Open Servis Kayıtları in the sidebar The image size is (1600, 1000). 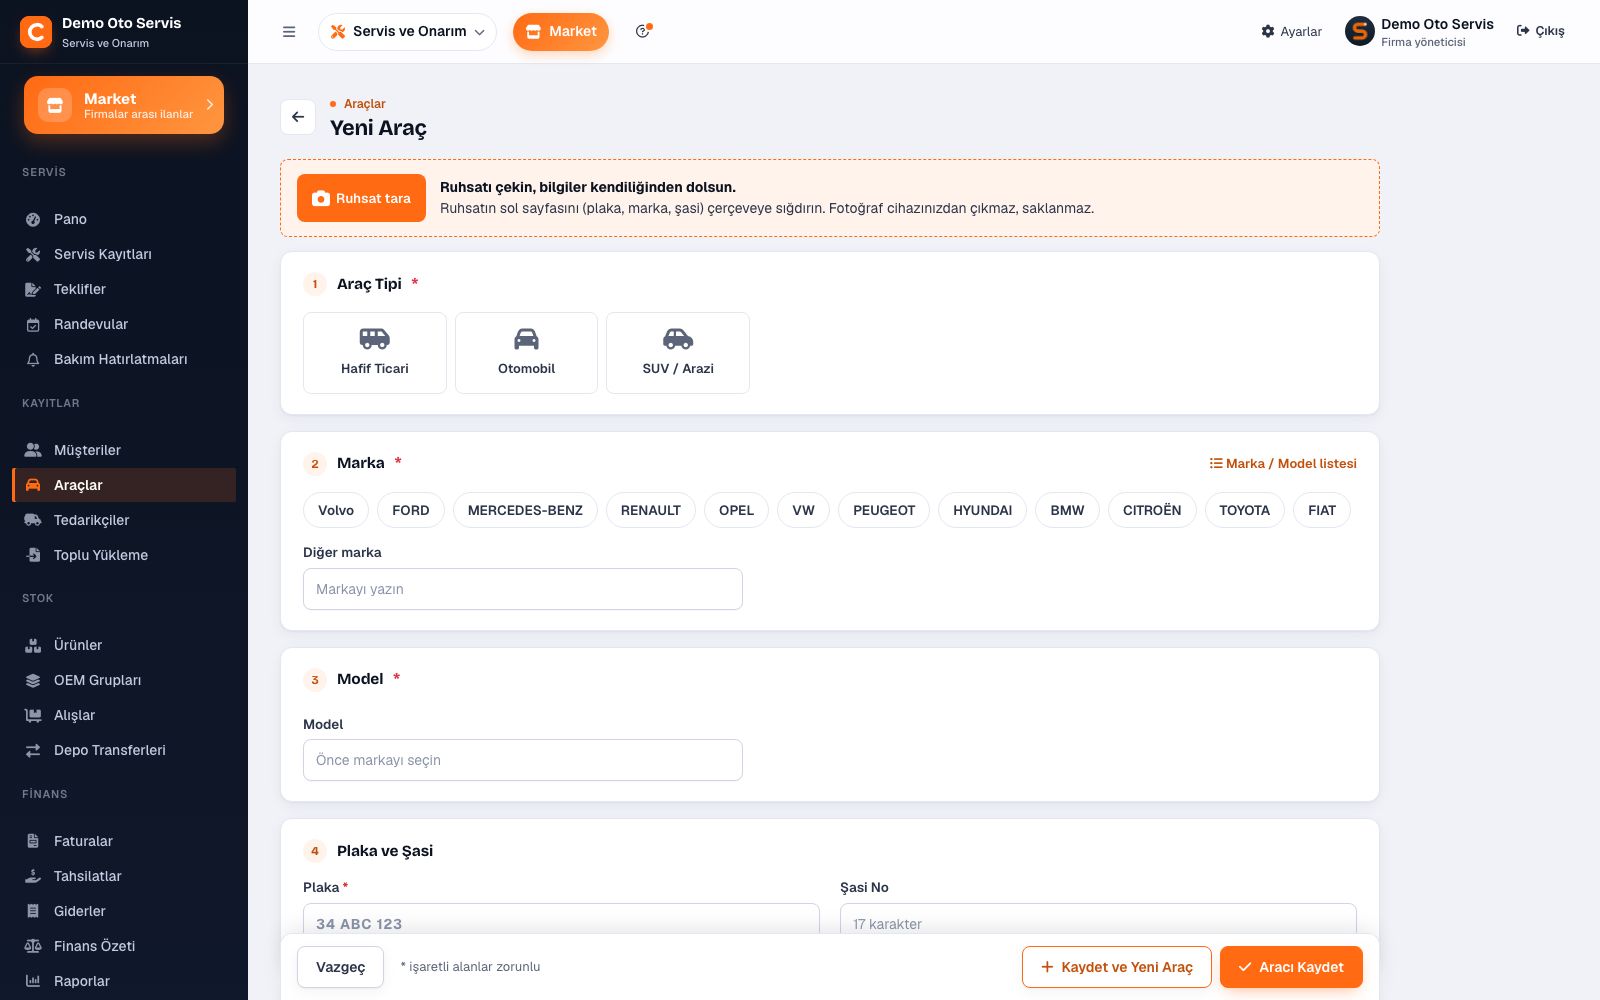(x=124, y=254)
